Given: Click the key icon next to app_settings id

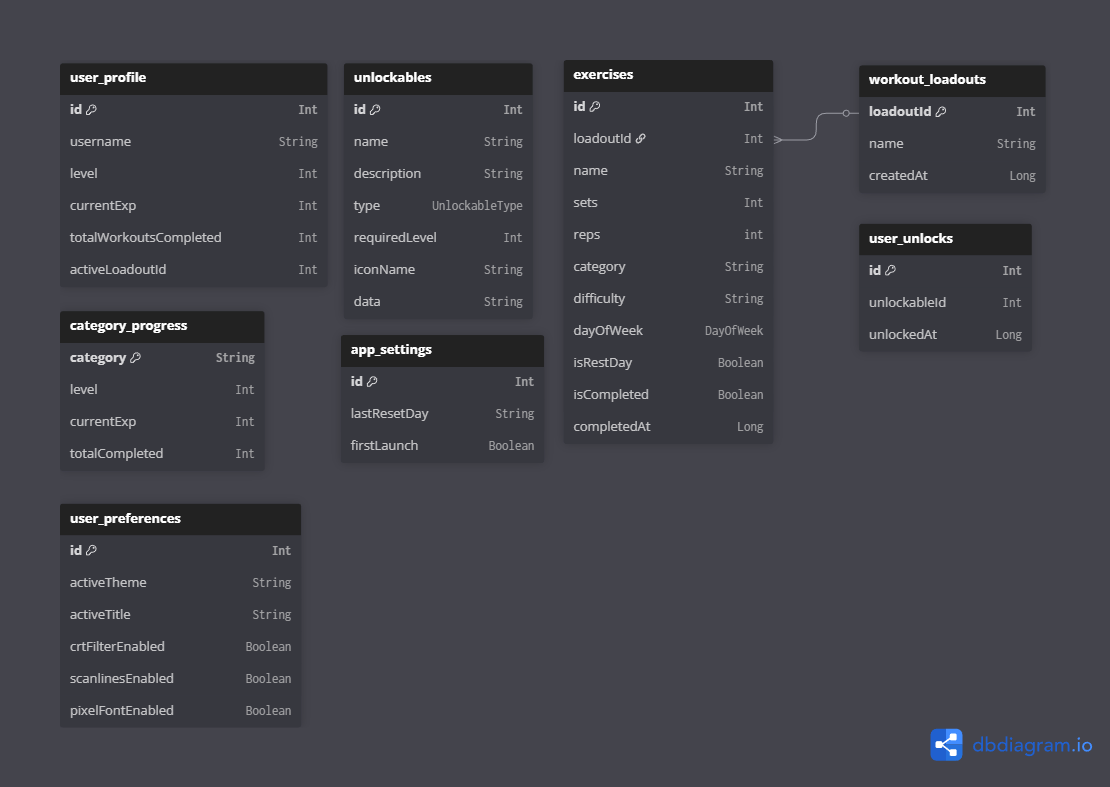Looking at the screenshot, I should pos(372,382).
